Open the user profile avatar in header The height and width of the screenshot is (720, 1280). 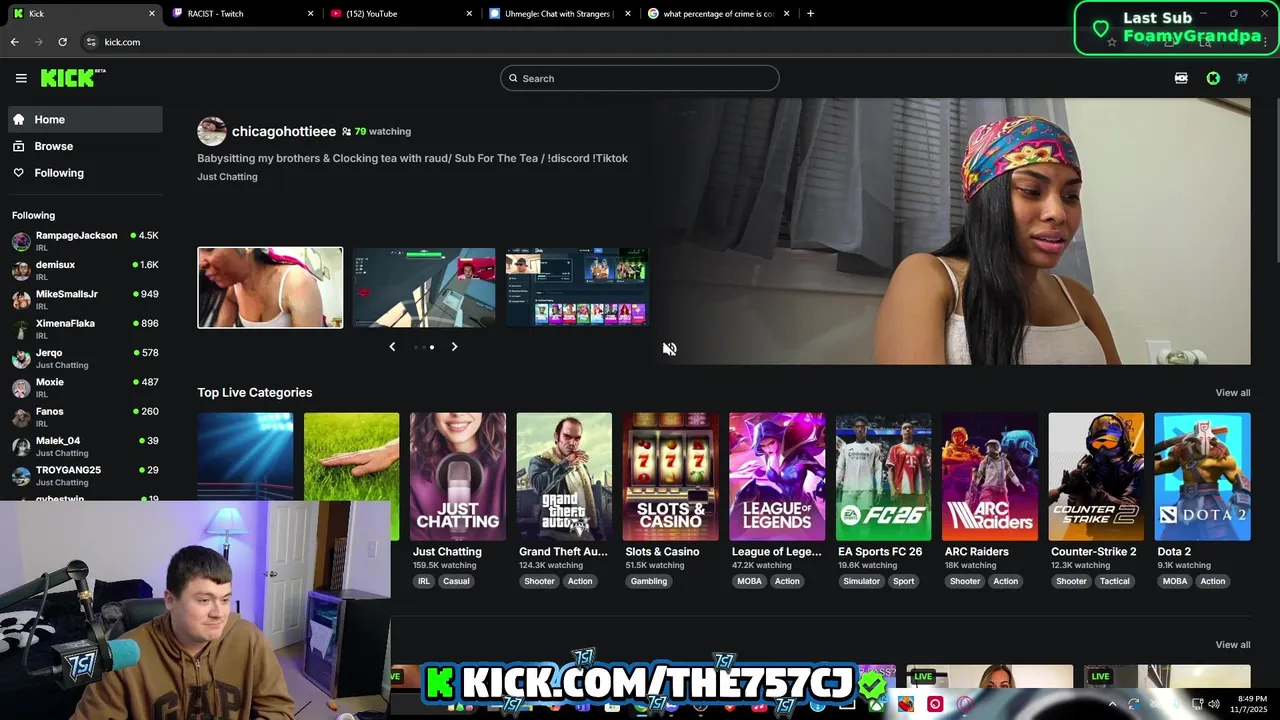(1242, 78)
